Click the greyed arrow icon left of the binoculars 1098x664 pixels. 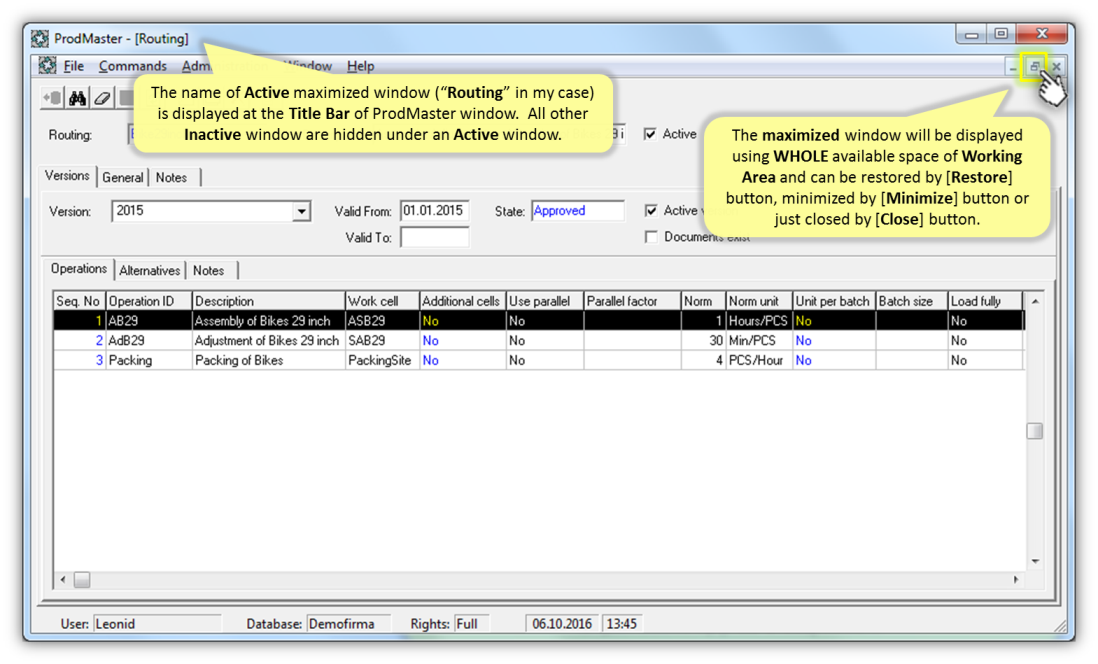pos(53,98)
